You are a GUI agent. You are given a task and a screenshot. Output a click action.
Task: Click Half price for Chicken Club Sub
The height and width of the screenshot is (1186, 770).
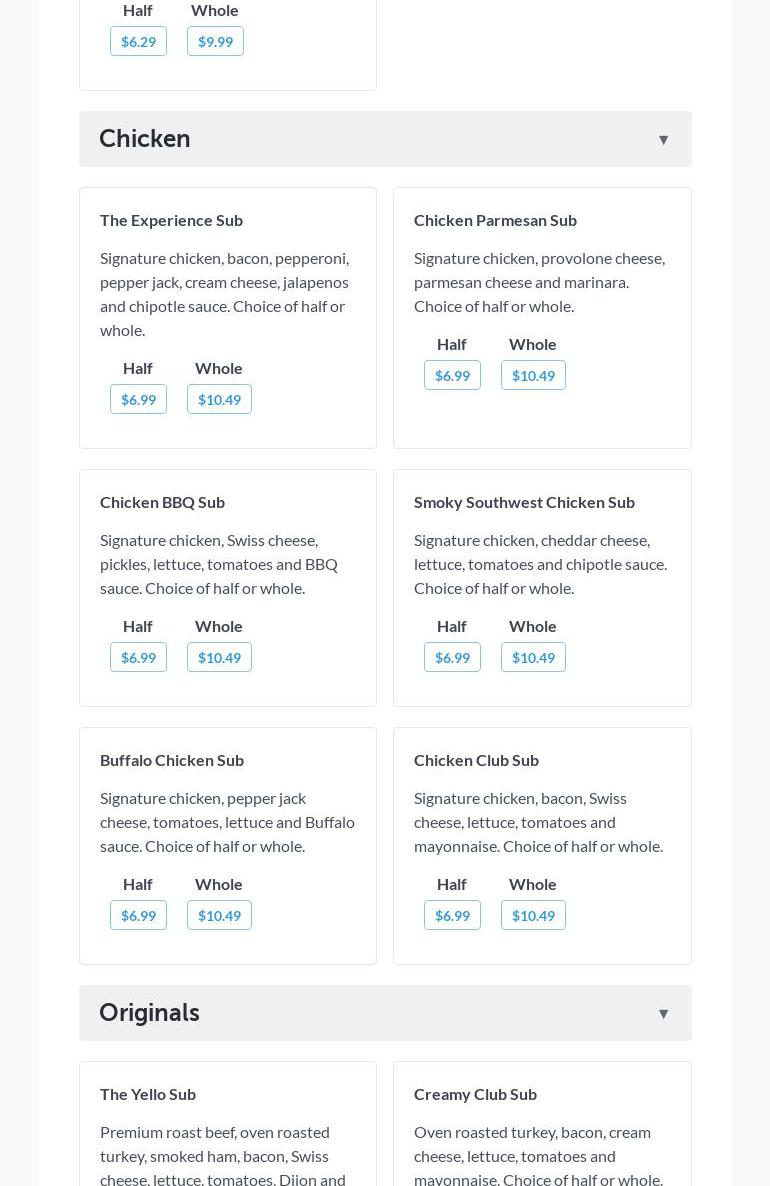(x=452, y=915)
